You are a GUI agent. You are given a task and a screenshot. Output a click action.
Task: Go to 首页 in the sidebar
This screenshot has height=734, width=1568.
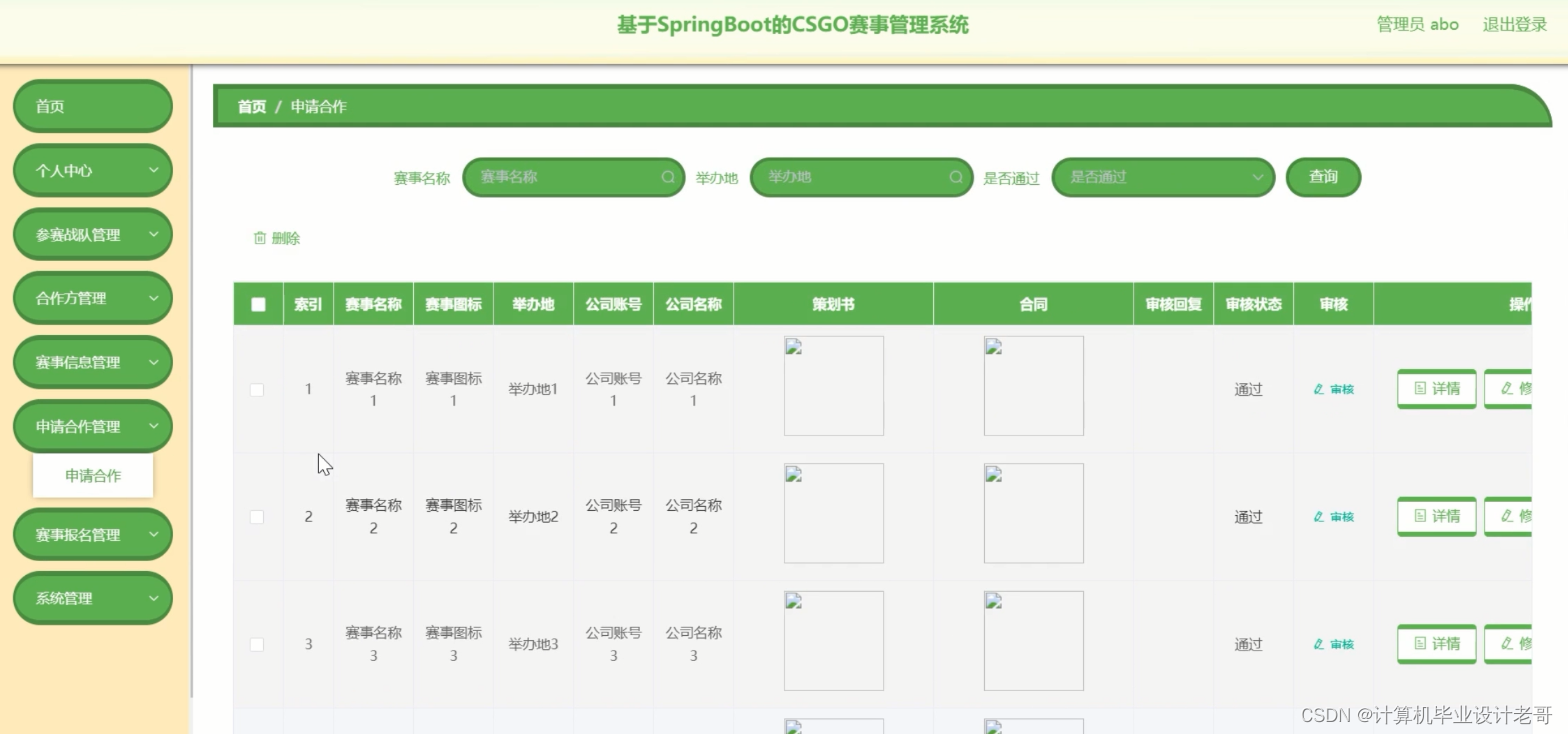click(92, 106)
